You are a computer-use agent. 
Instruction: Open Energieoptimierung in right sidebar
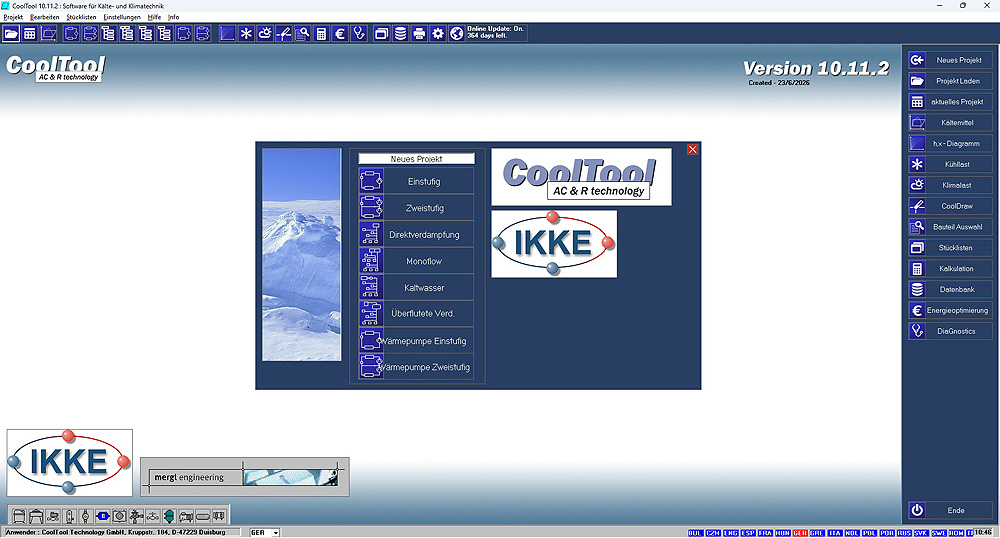[950, 310]
